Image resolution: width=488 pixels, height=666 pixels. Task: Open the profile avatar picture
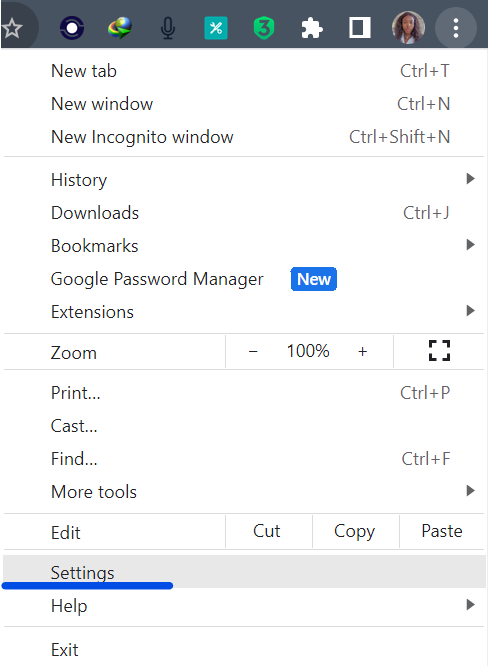coord(408,28)
